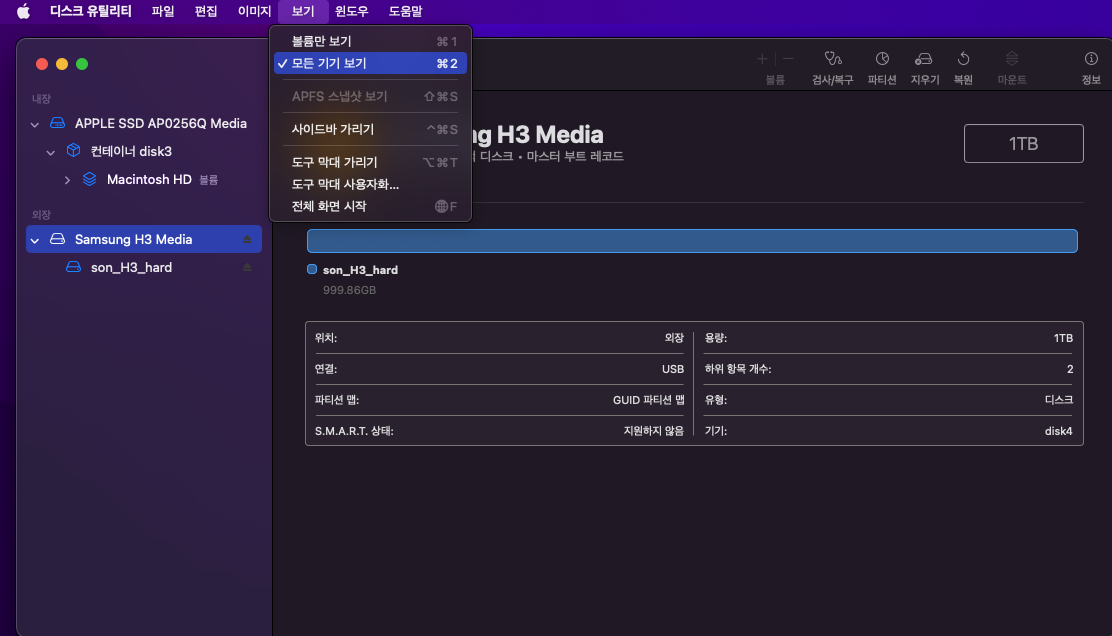The height and width of the screenshot is (636, 1112).
Task: Click 하위 항목 개수 value 2
Action: pos(1069,369)
